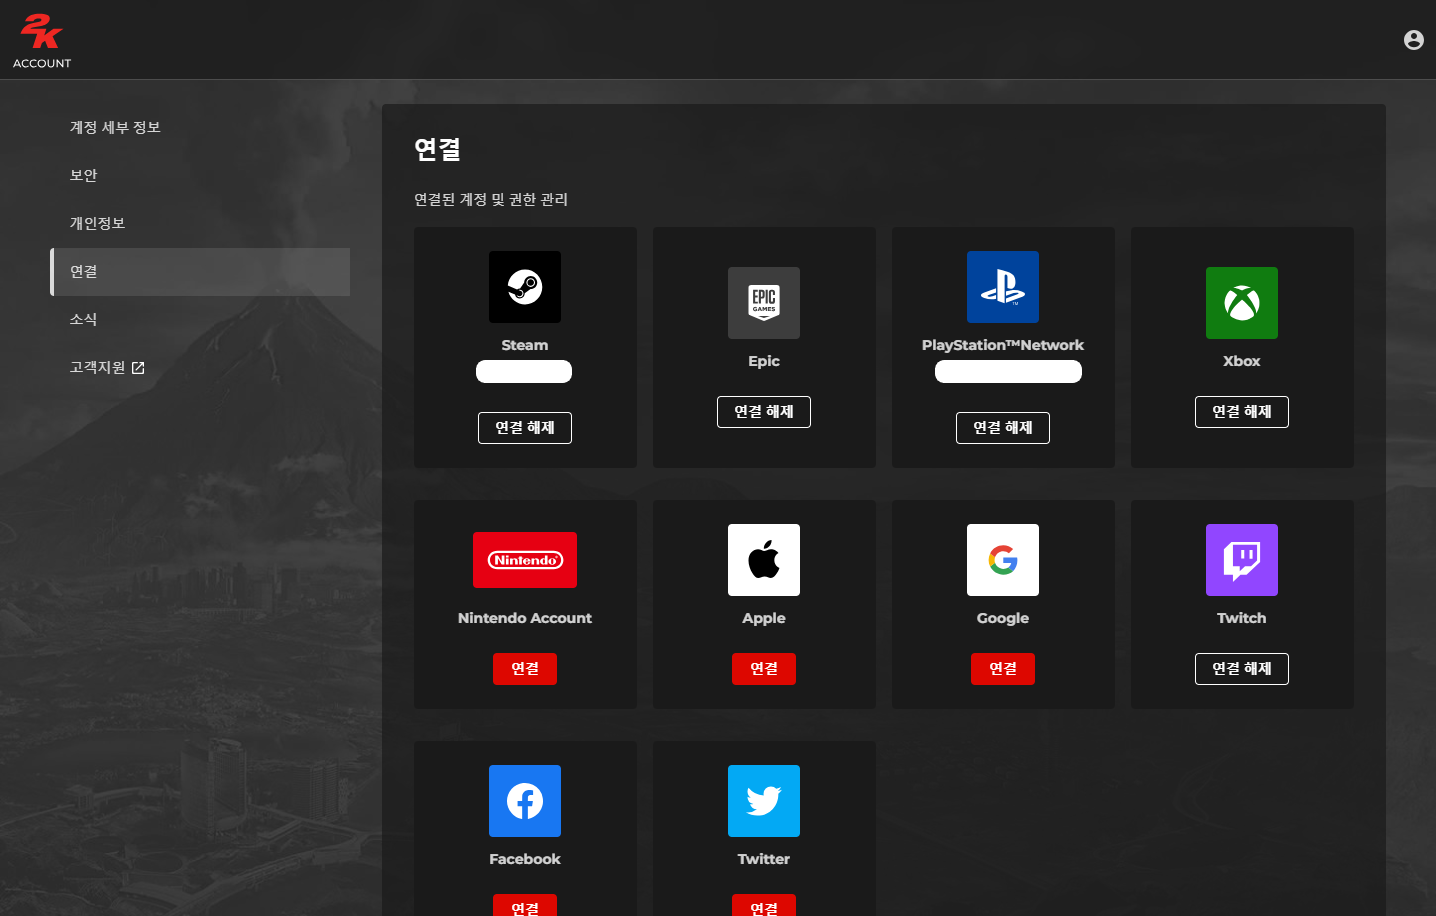Click the Xbox card label
The image size is (1436, 916).
click(1242, 361)
